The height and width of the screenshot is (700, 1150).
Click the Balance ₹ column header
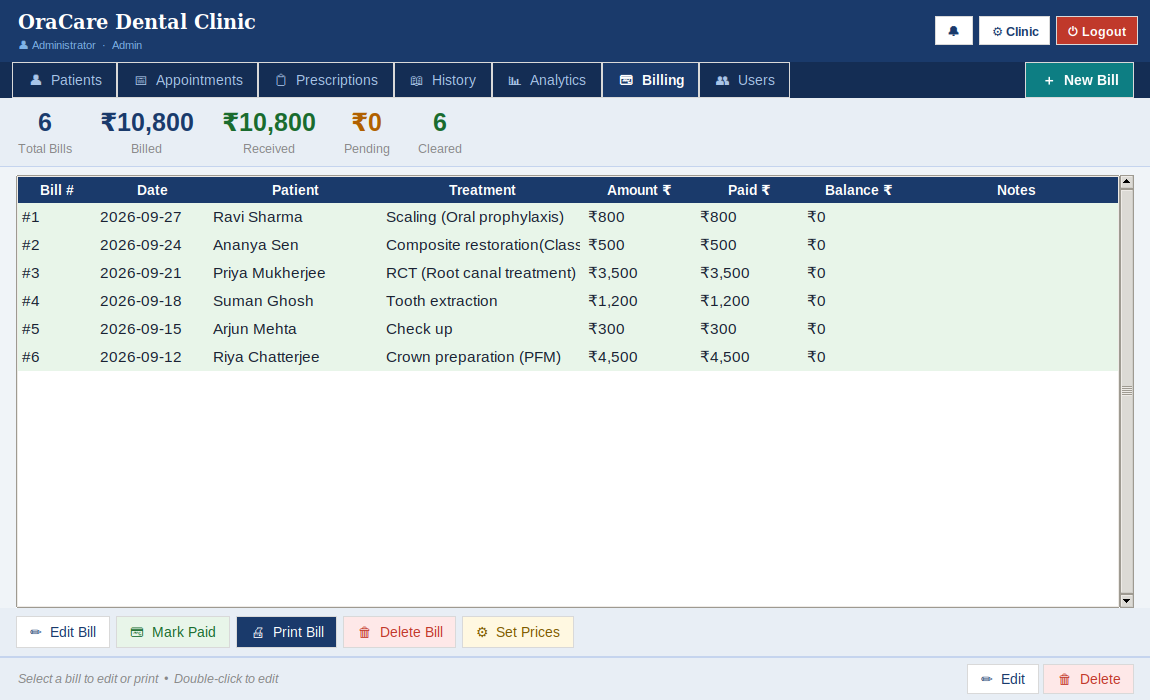858,190
